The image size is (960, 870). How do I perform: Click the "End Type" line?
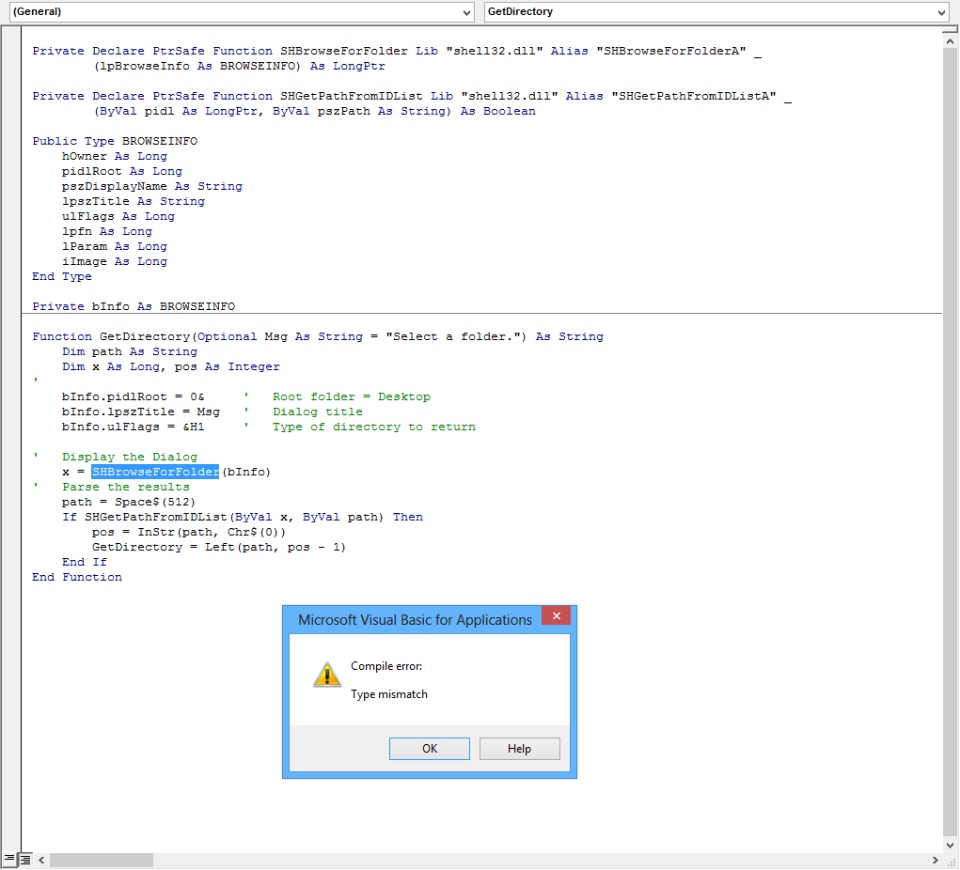(x=62, y=276)
